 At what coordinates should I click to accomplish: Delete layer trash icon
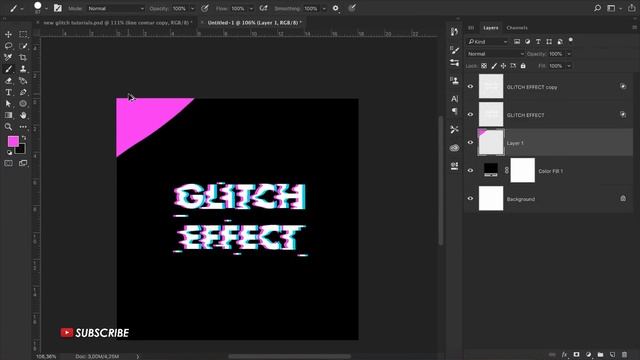624,355
